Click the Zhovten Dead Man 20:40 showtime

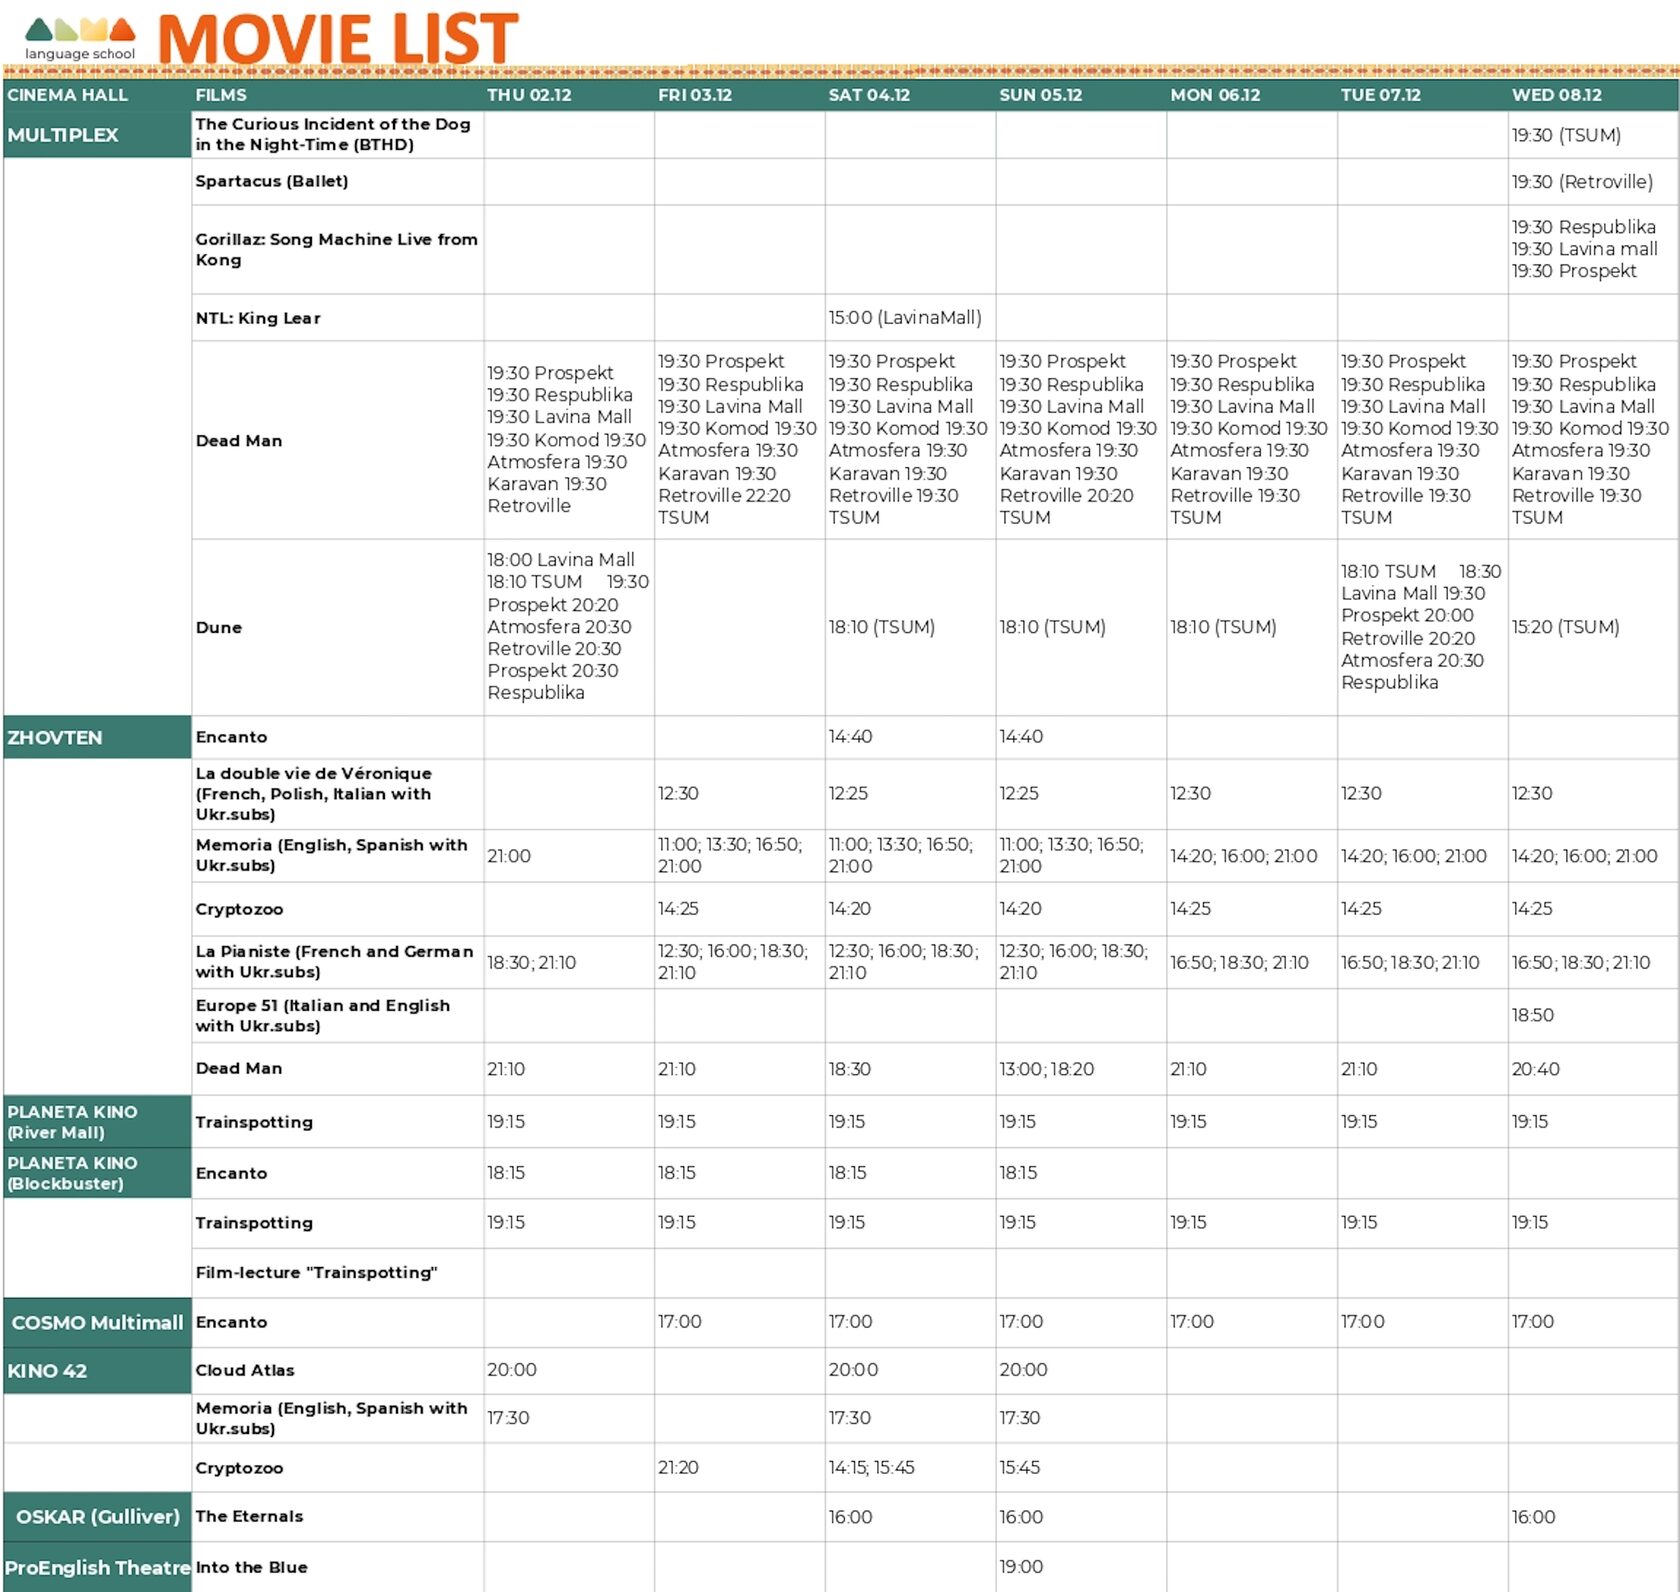(1535, 1069)
